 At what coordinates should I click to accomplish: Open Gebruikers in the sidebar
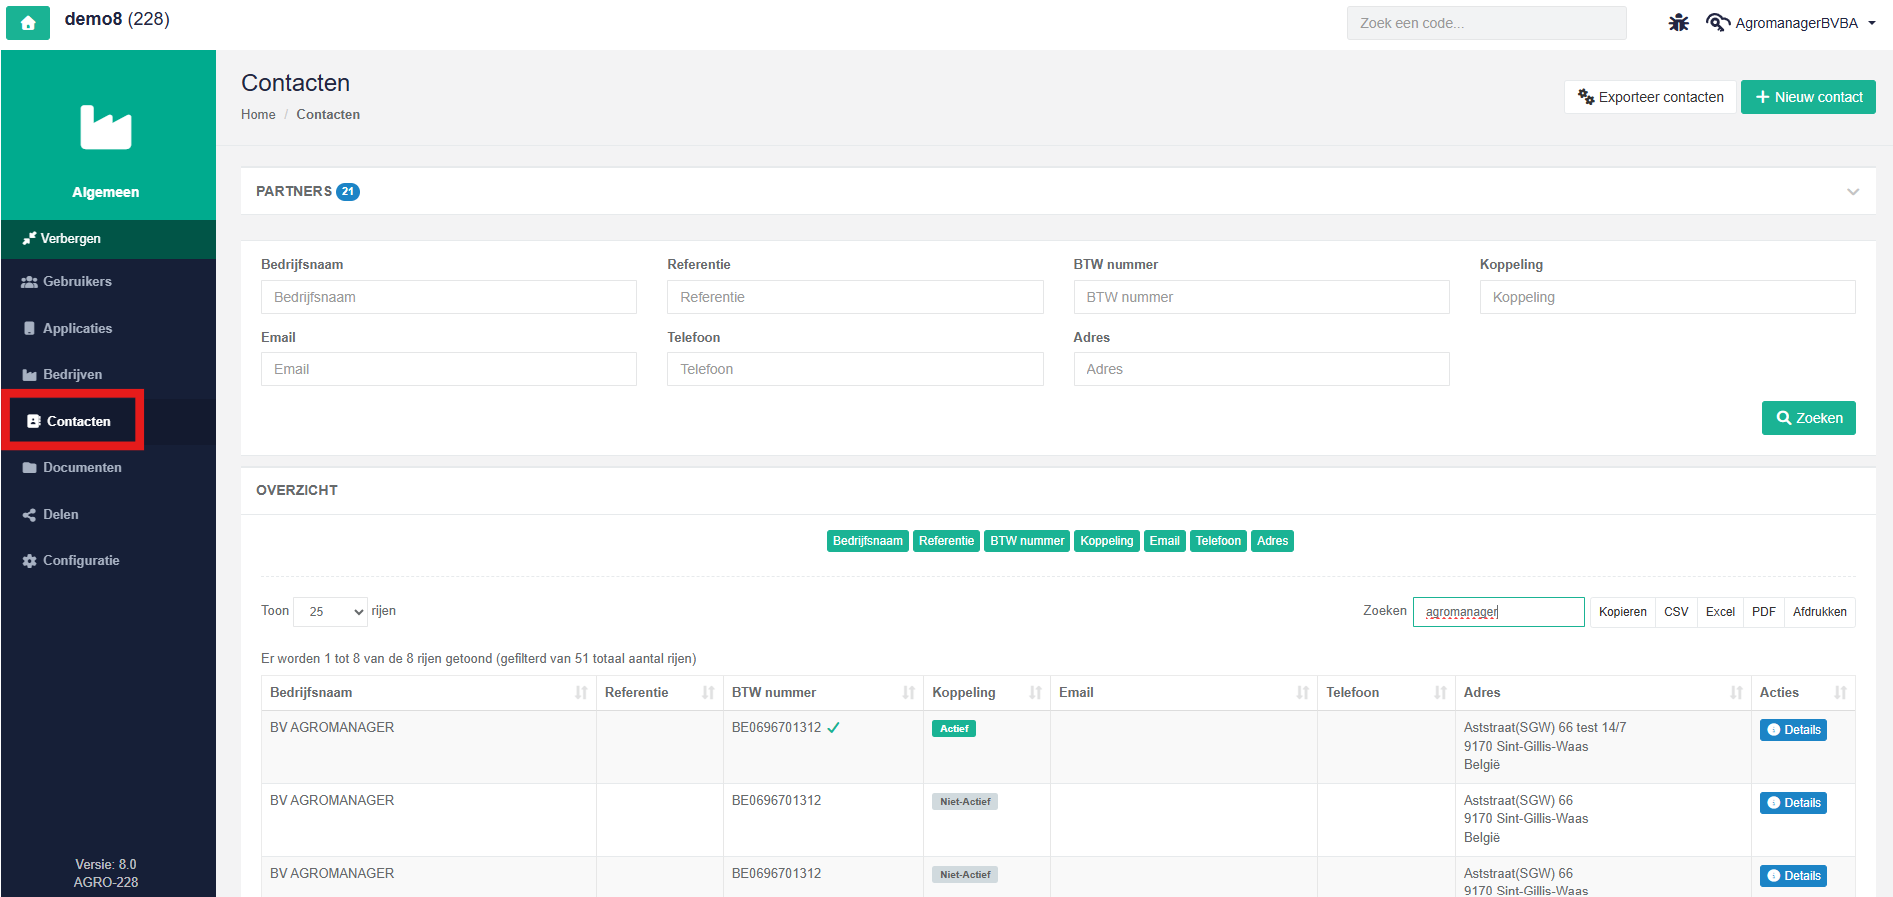pyautogui.click(x=108, y=282)
